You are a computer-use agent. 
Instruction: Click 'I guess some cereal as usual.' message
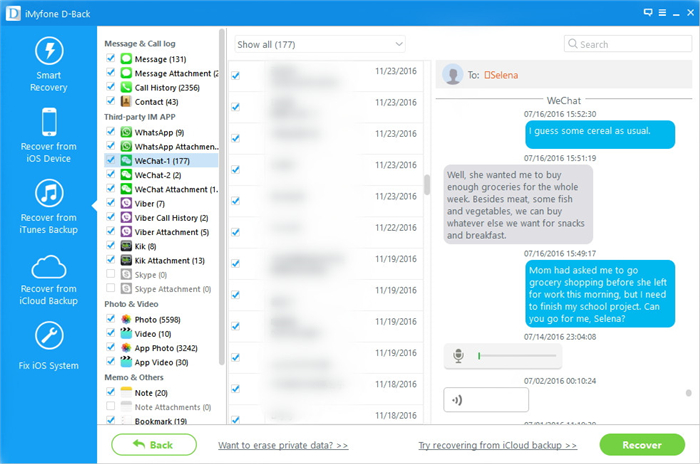click(x=600, y=134)
